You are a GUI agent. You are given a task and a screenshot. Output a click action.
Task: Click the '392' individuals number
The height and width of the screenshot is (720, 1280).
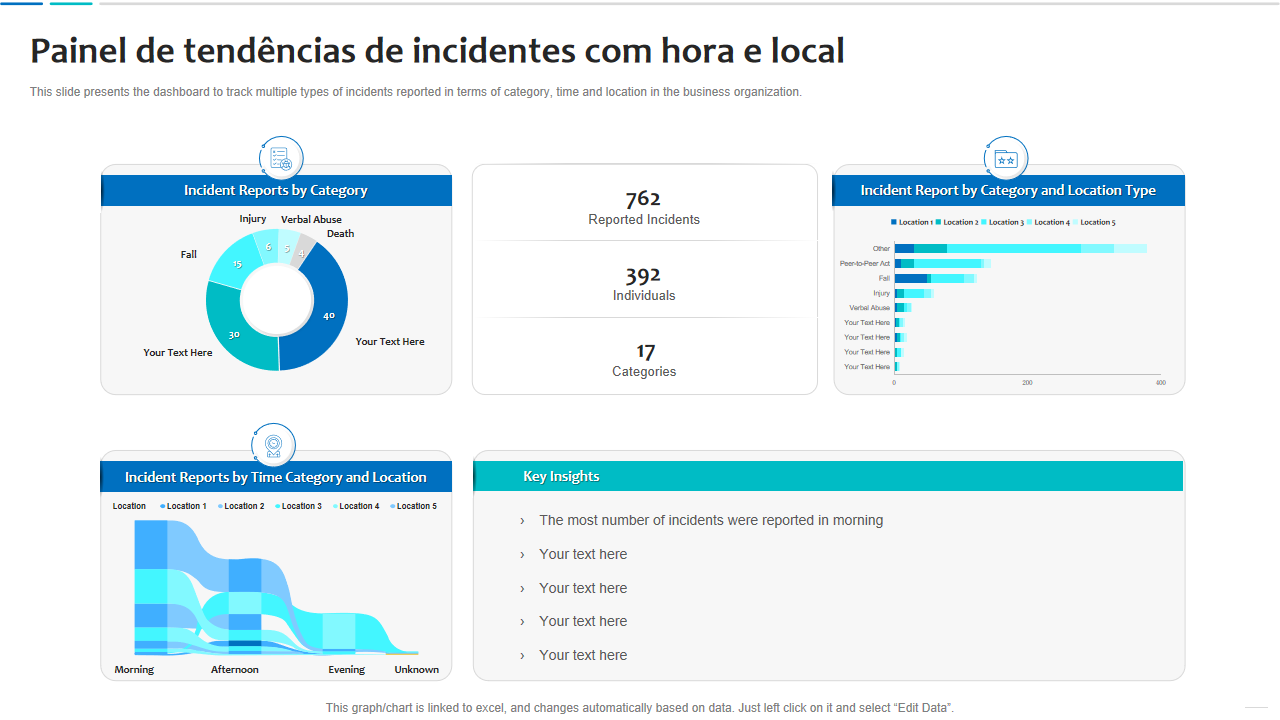644,275
